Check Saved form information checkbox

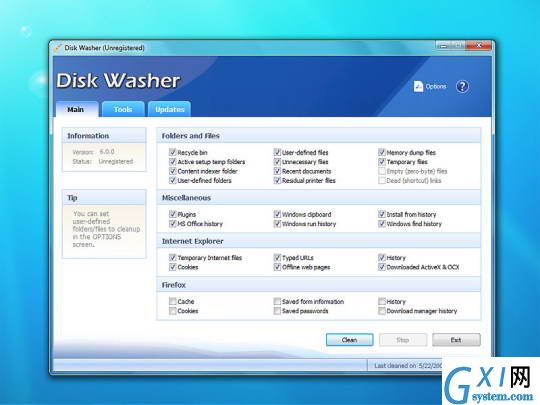(x=277, y=301)
